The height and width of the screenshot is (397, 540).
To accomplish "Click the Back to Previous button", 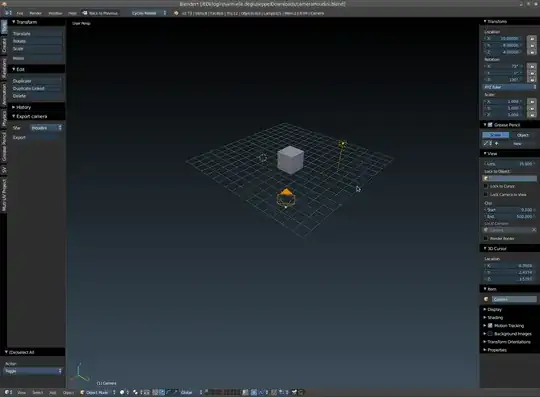I will 100,13.
